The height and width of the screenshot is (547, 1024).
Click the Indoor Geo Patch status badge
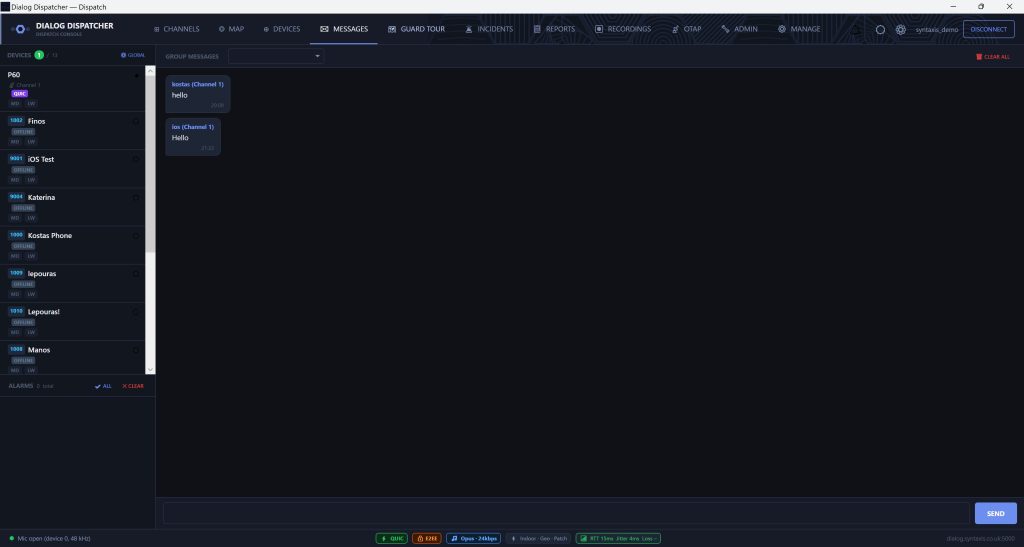coord(538,539)
